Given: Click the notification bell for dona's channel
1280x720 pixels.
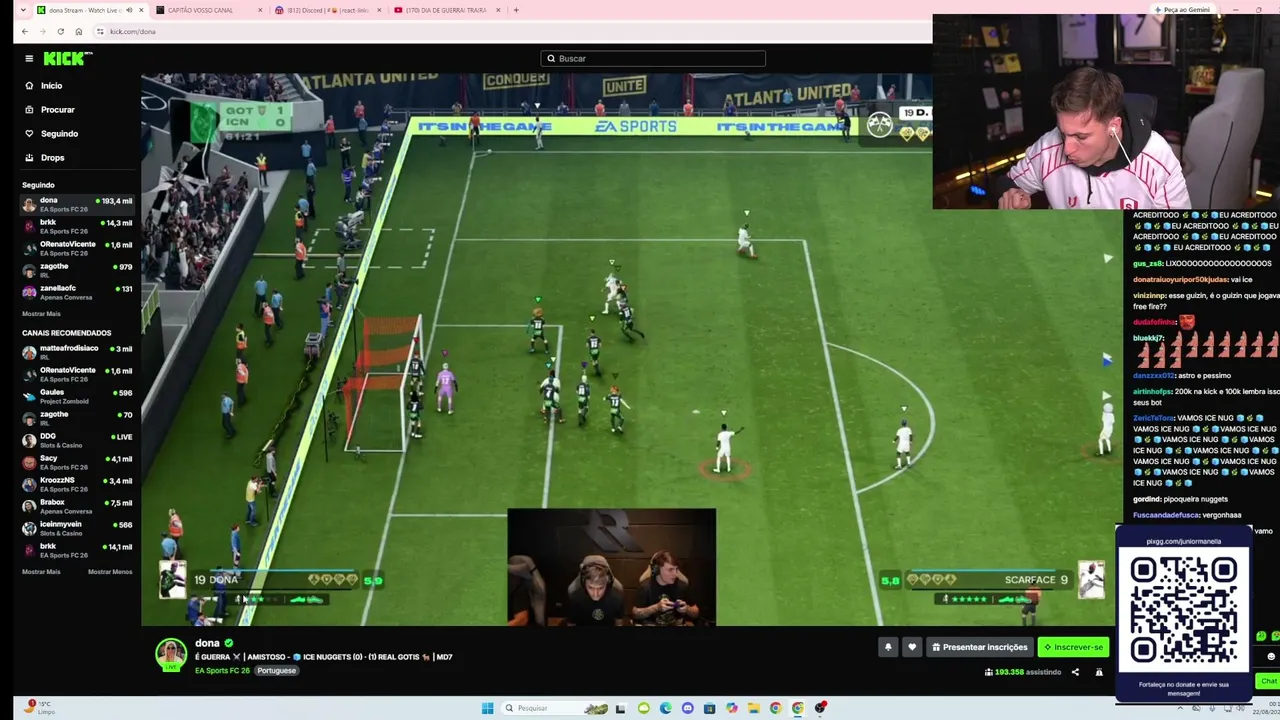Looking at the screenshot, I should tap(887, 647).
